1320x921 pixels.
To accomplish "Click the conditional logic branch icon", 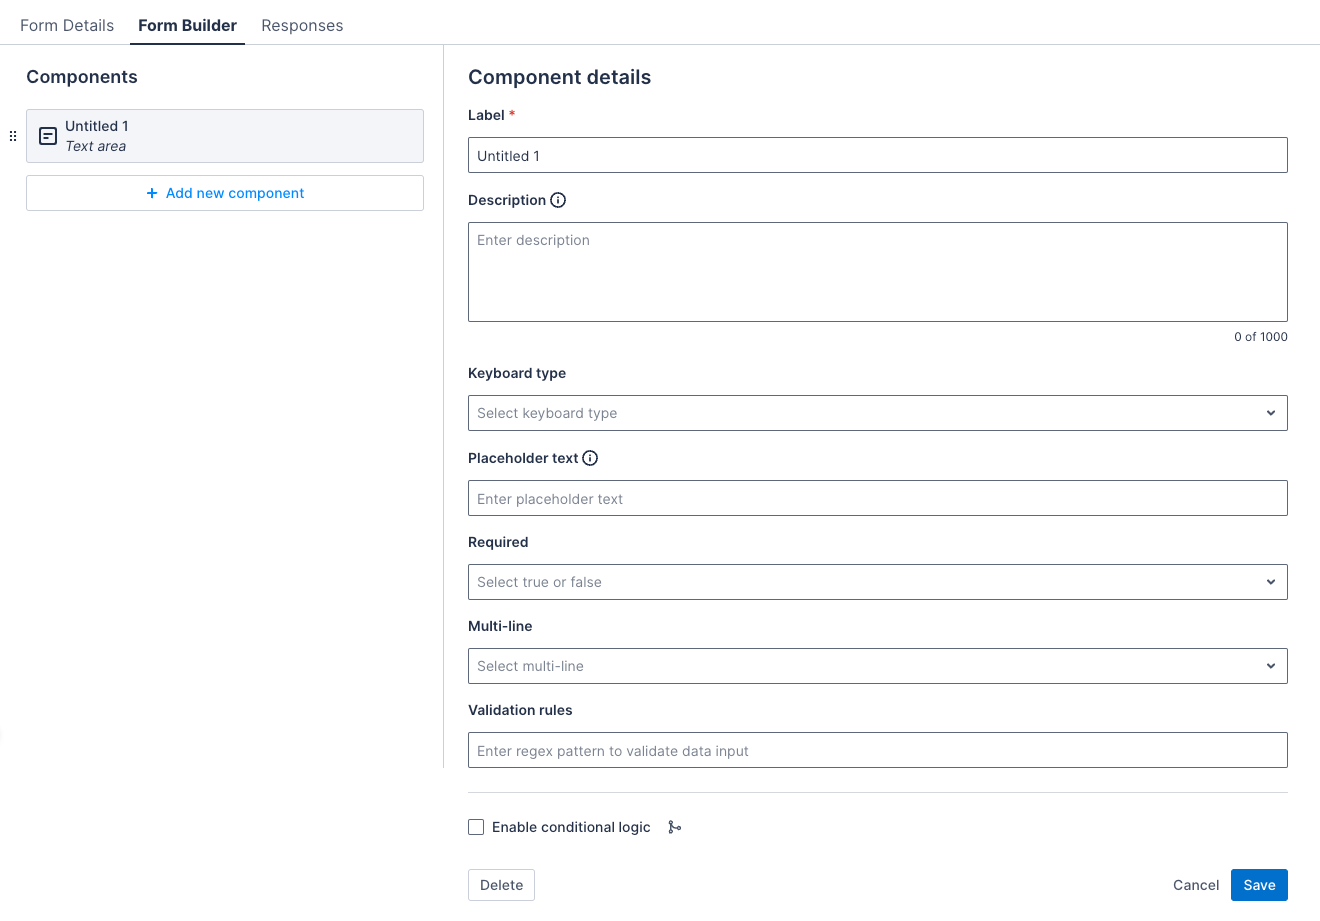I will tap(675, 827).
